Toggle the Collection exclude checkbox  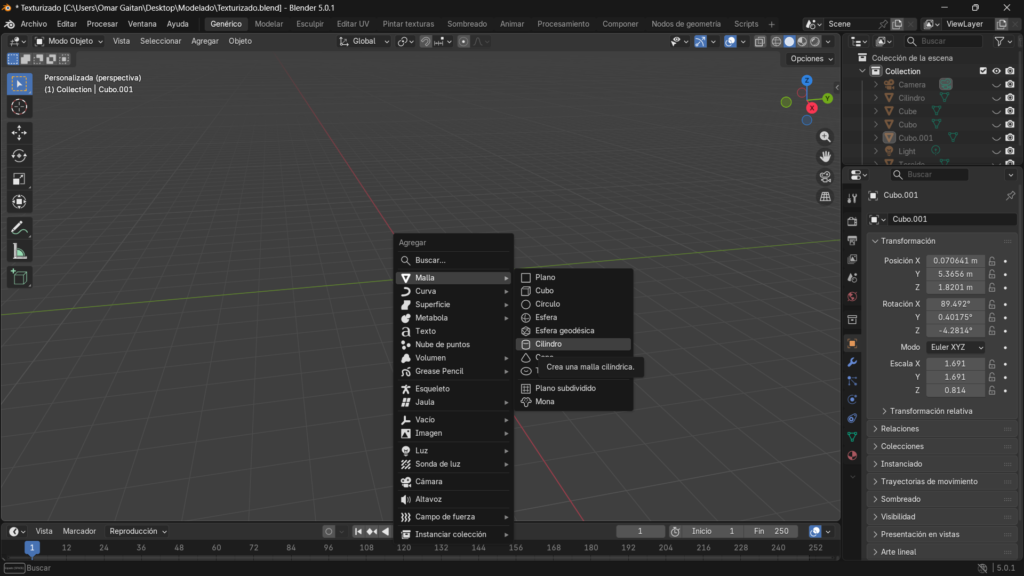(983, 71)
